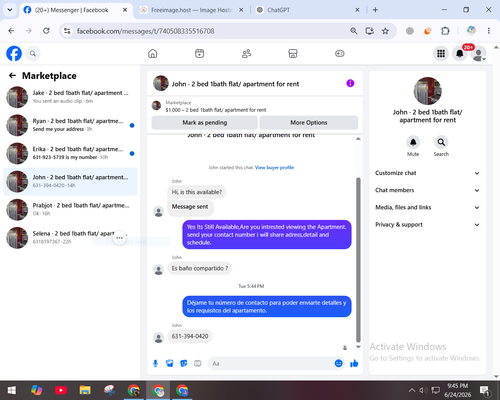Click the back arrow next to Marketplace
This screenshot has height=400, width=500.
point(12,76)
